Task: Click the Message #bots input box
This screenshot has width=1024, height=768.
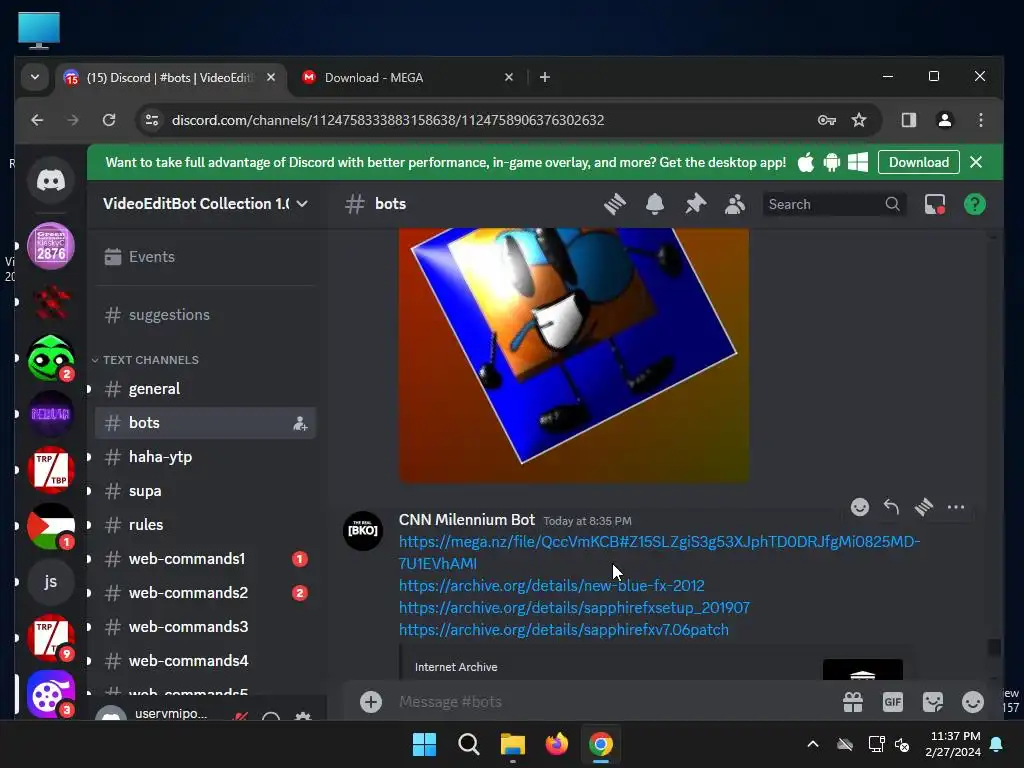Action: 614,701
